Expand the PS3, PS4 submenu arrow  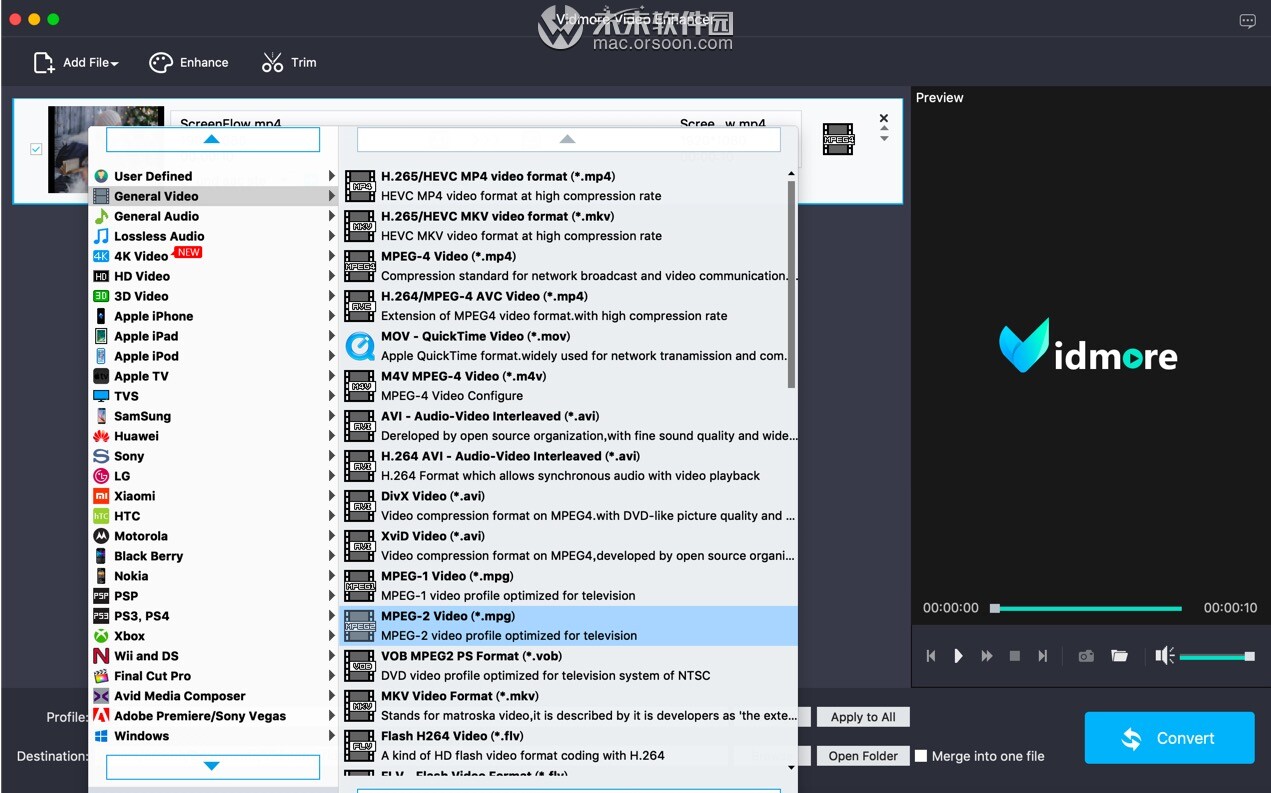point(332,616)
